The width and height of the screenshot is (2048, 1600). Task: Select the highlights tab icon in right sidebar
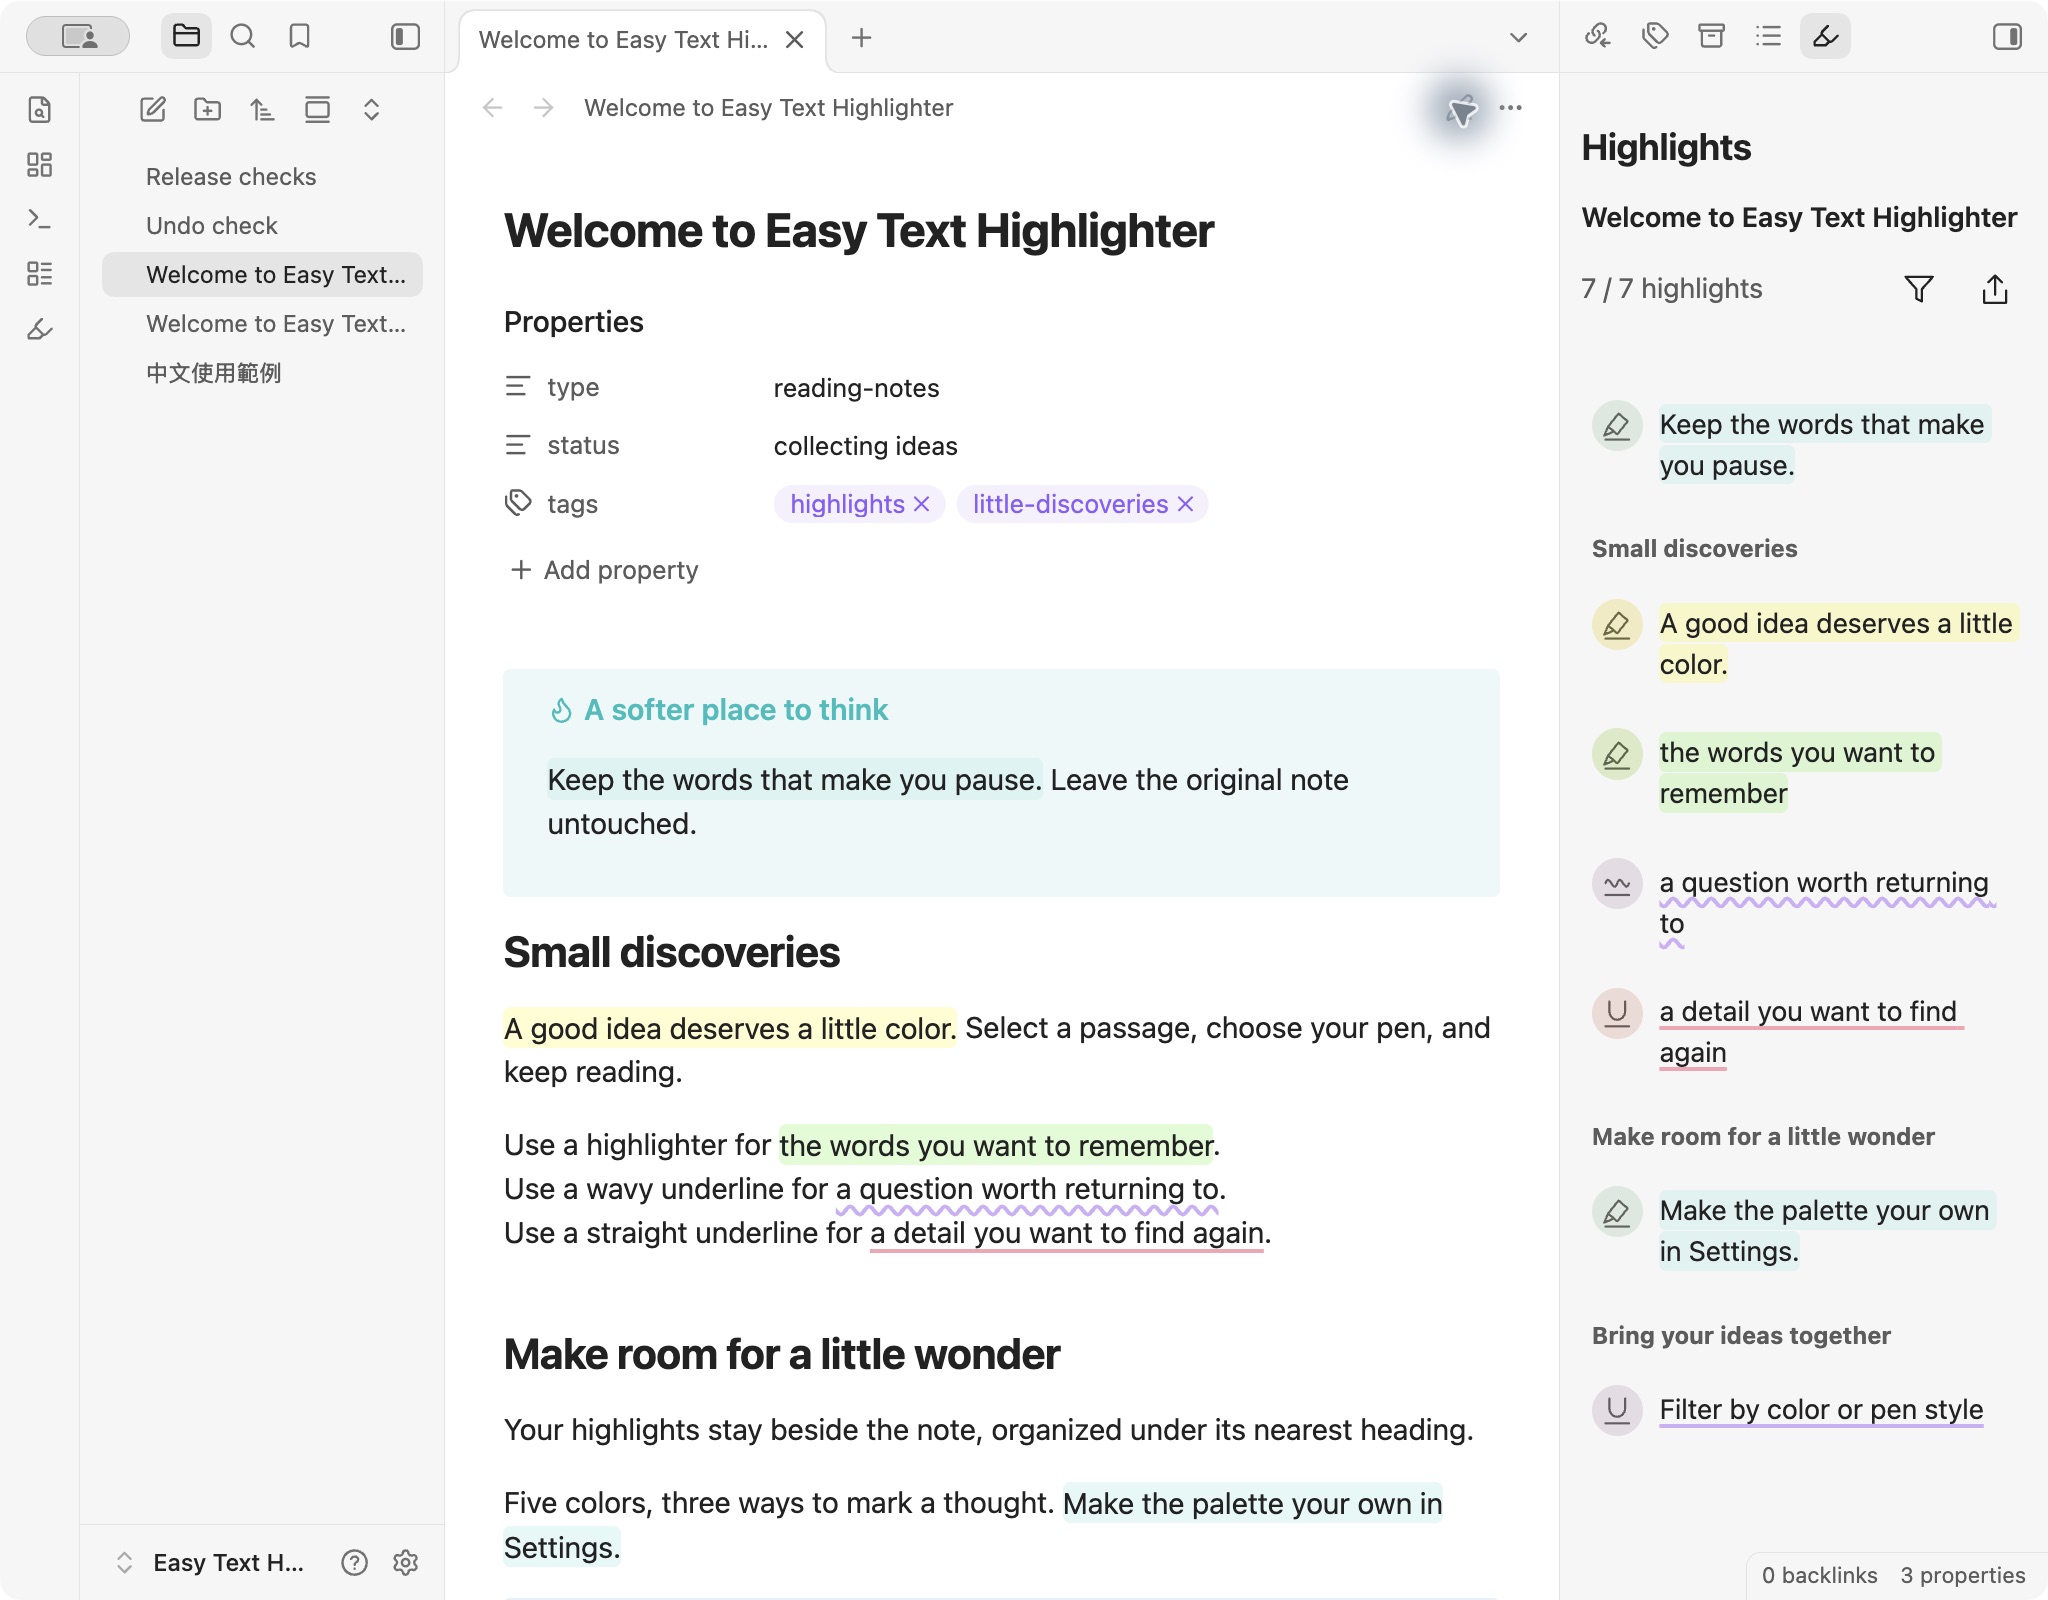tap(1826, 37)
